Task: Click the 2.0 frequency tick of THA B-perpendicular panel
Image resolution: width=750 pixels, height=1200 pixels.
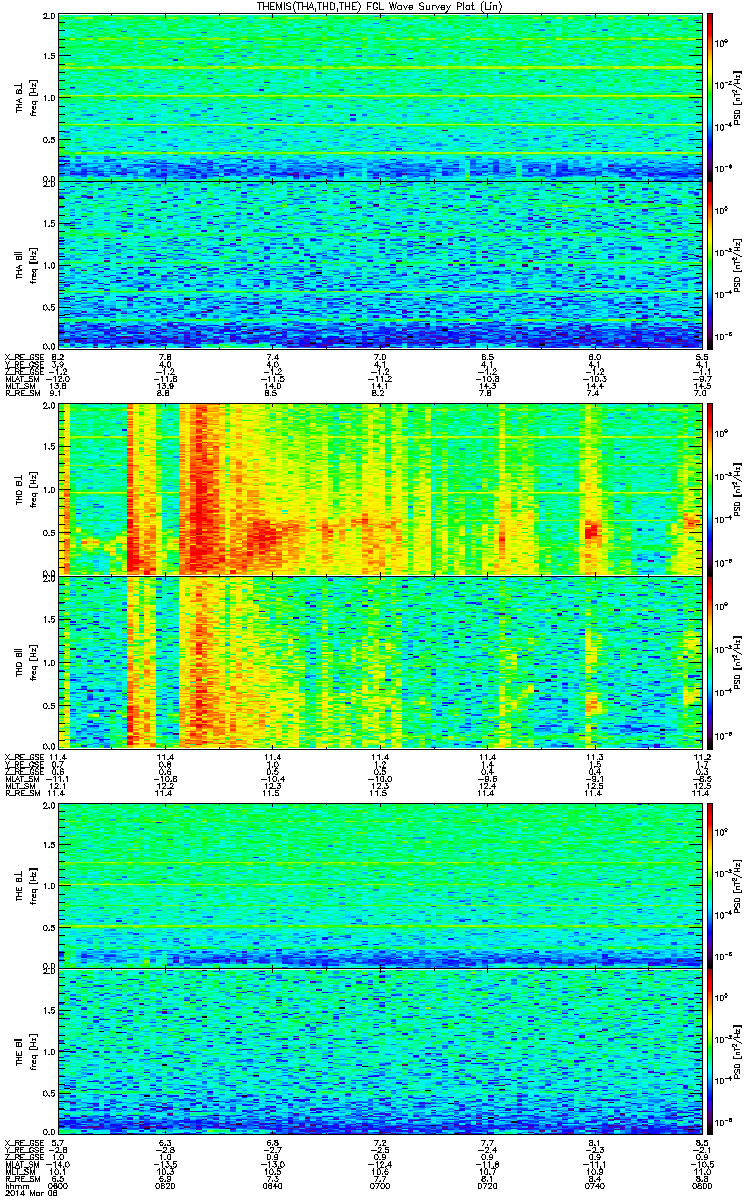Action: pyautogui.click(x=49, y=18)
